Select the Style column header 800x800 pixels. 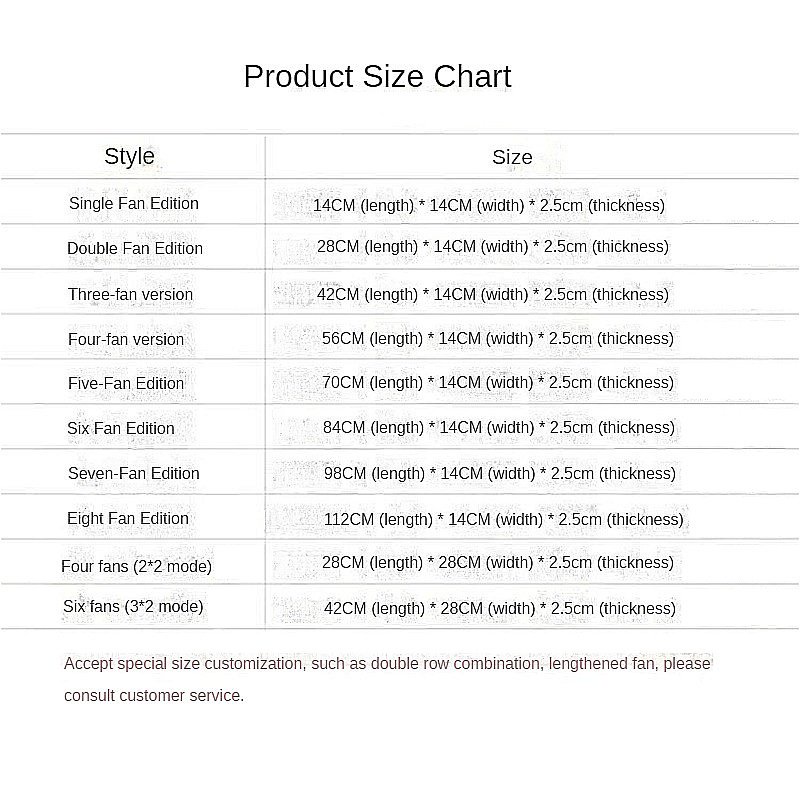130,156
